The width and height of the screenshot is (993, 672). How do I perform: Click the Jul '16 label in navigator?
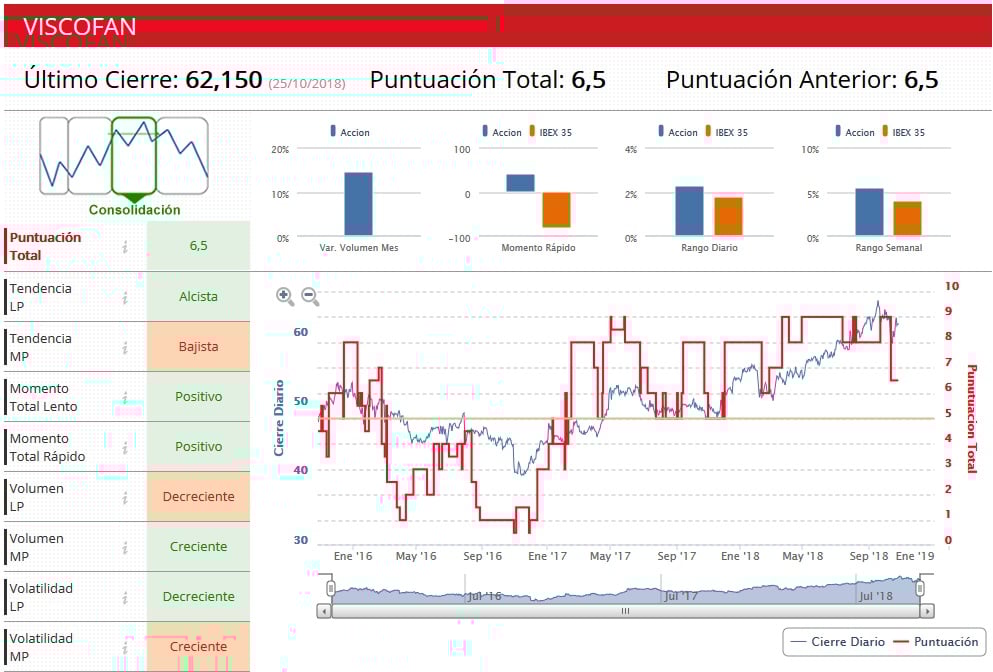tap(485, 596)
